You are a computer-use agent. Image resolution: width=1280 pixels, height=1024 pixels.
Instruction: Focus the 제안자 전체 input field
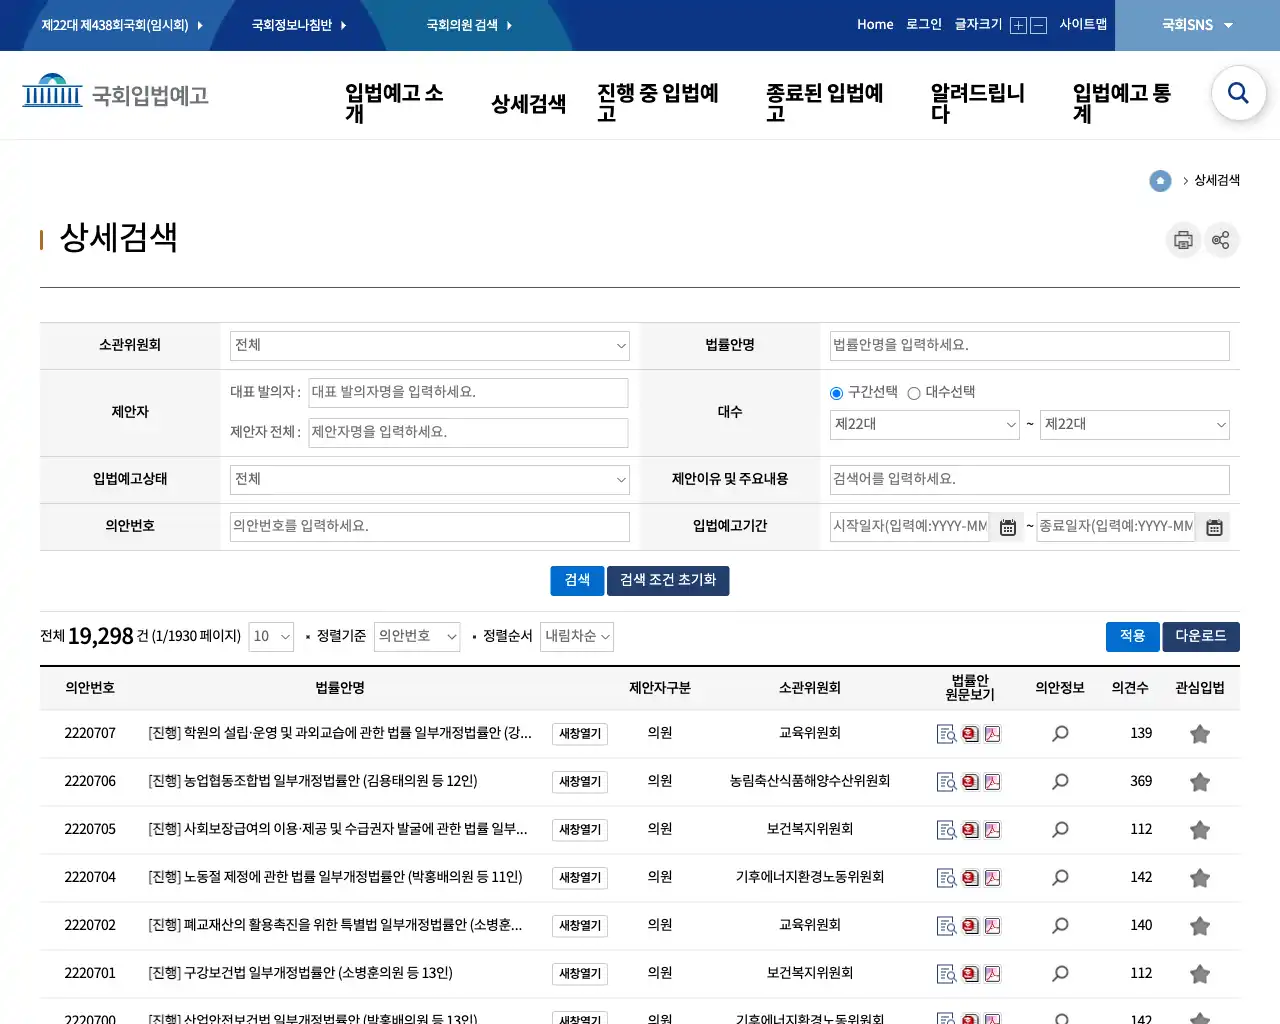click(x=468, y=433)
